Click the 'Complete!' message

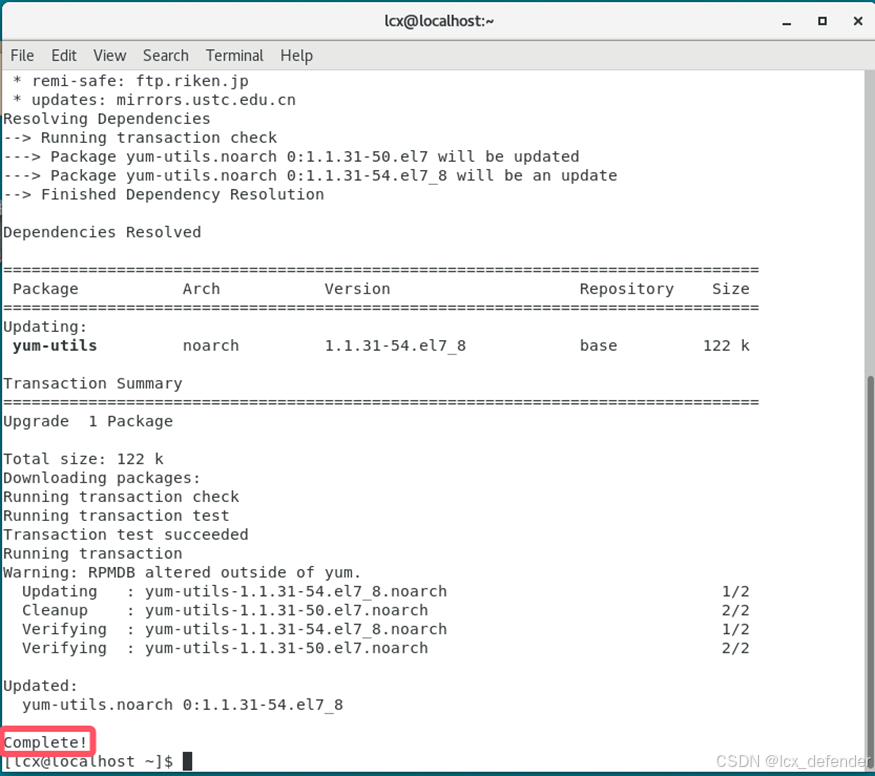coord(46,743)
